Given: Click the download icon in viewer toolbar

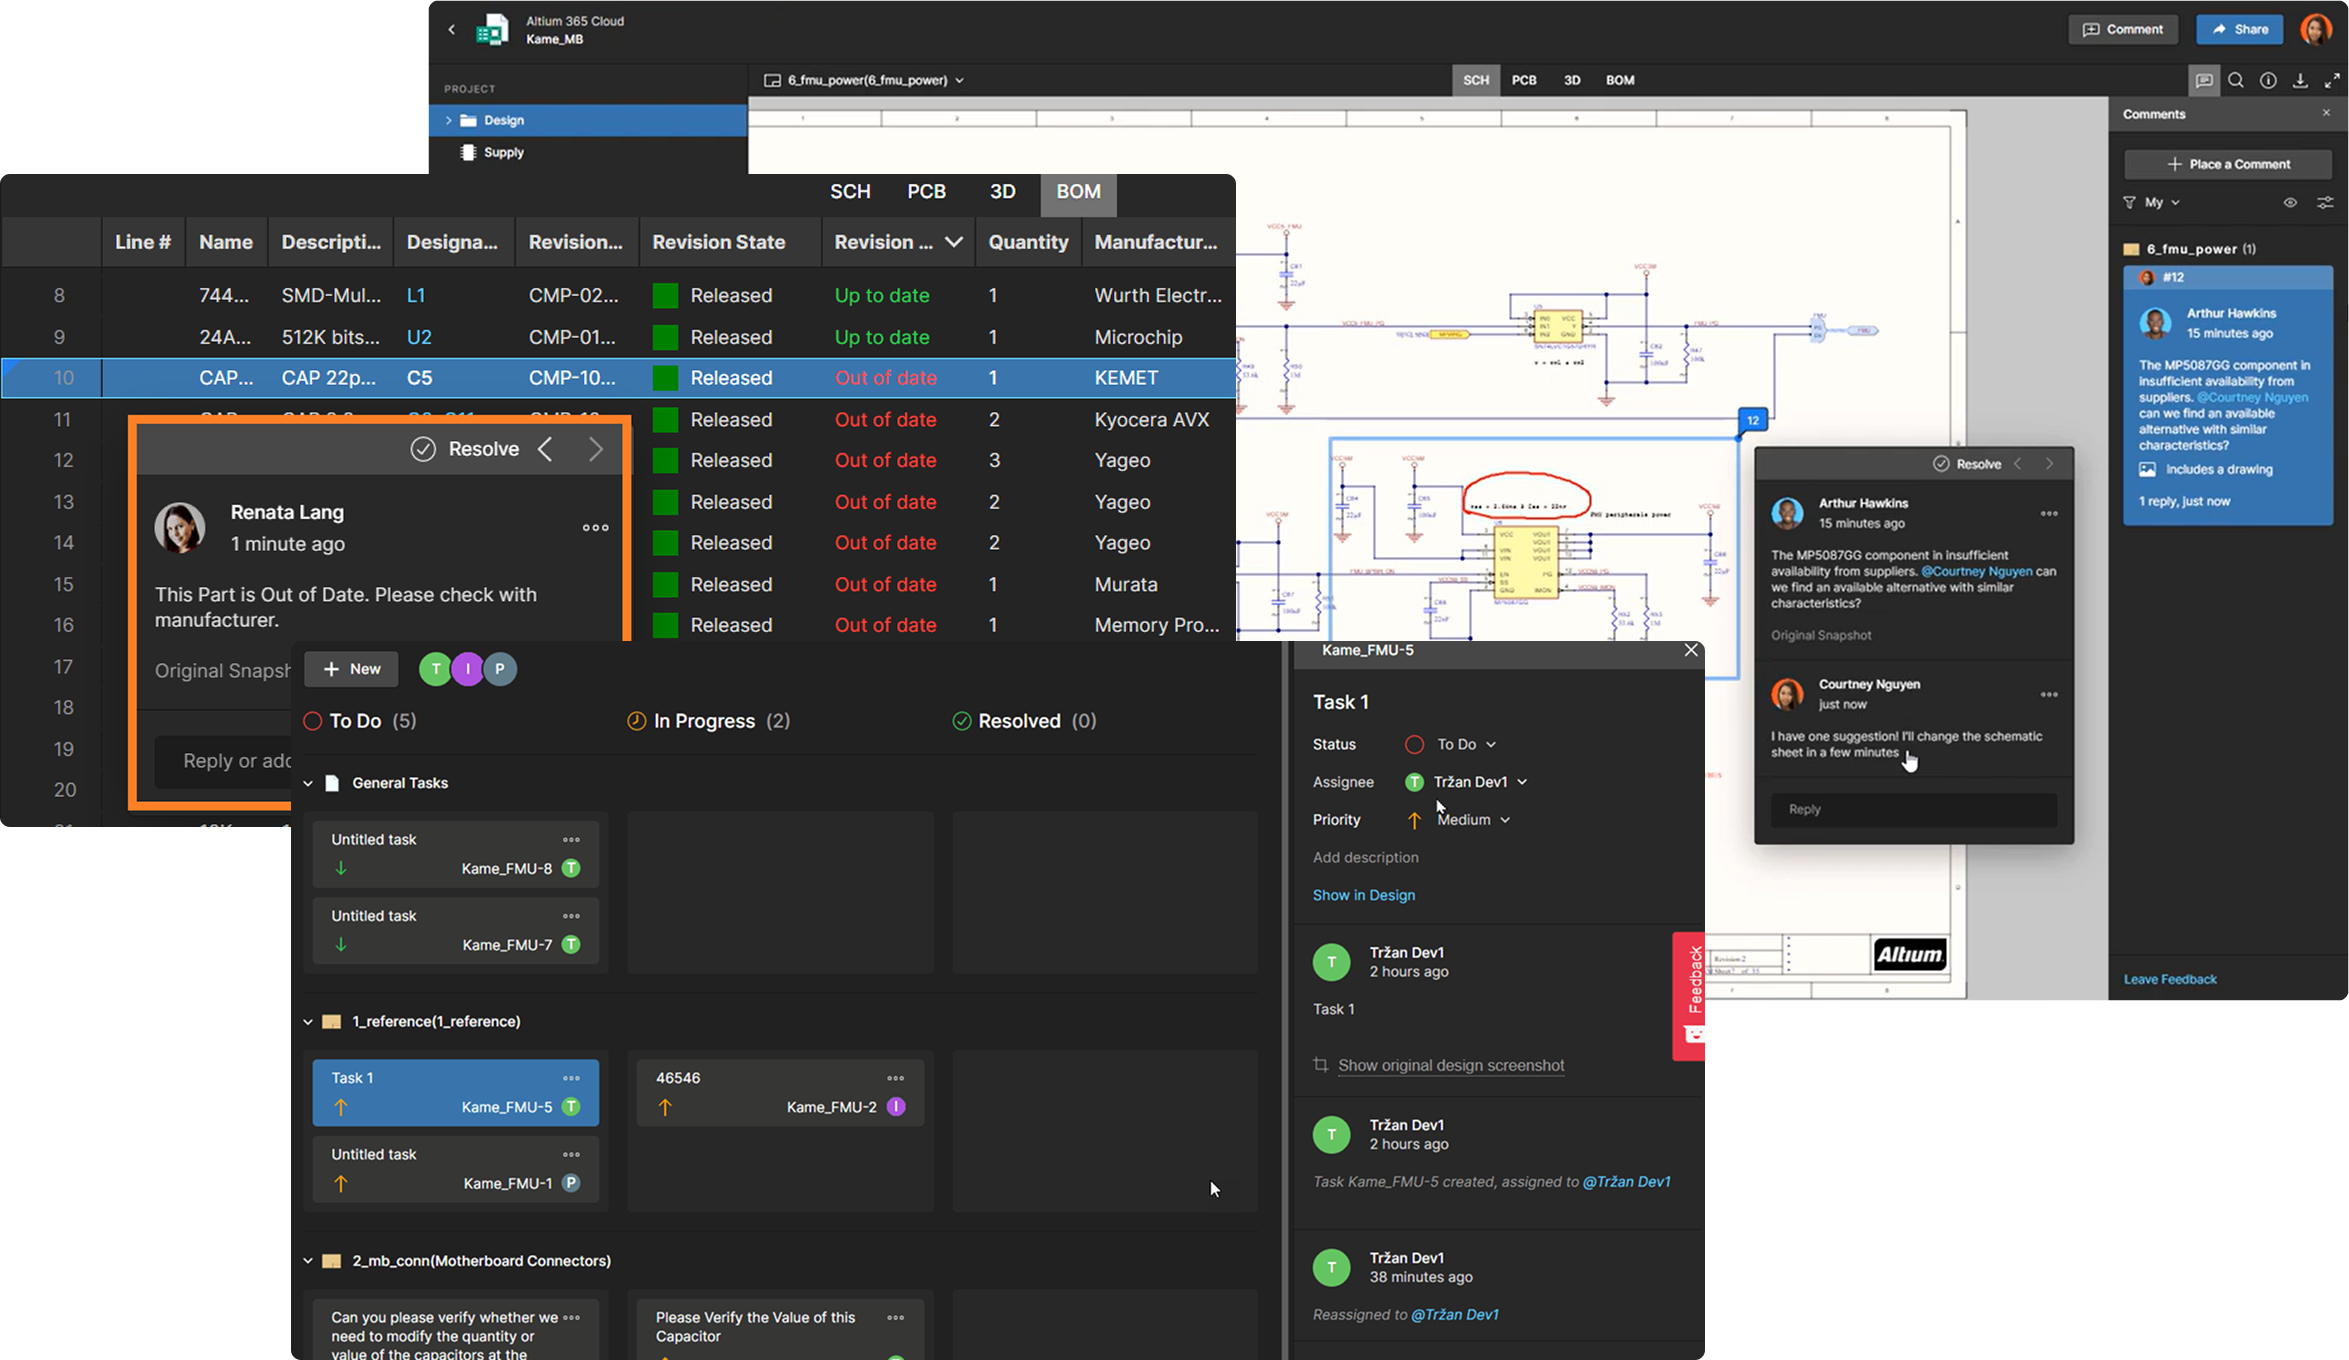Looking at the screenshot, I should click(2300, 81).
